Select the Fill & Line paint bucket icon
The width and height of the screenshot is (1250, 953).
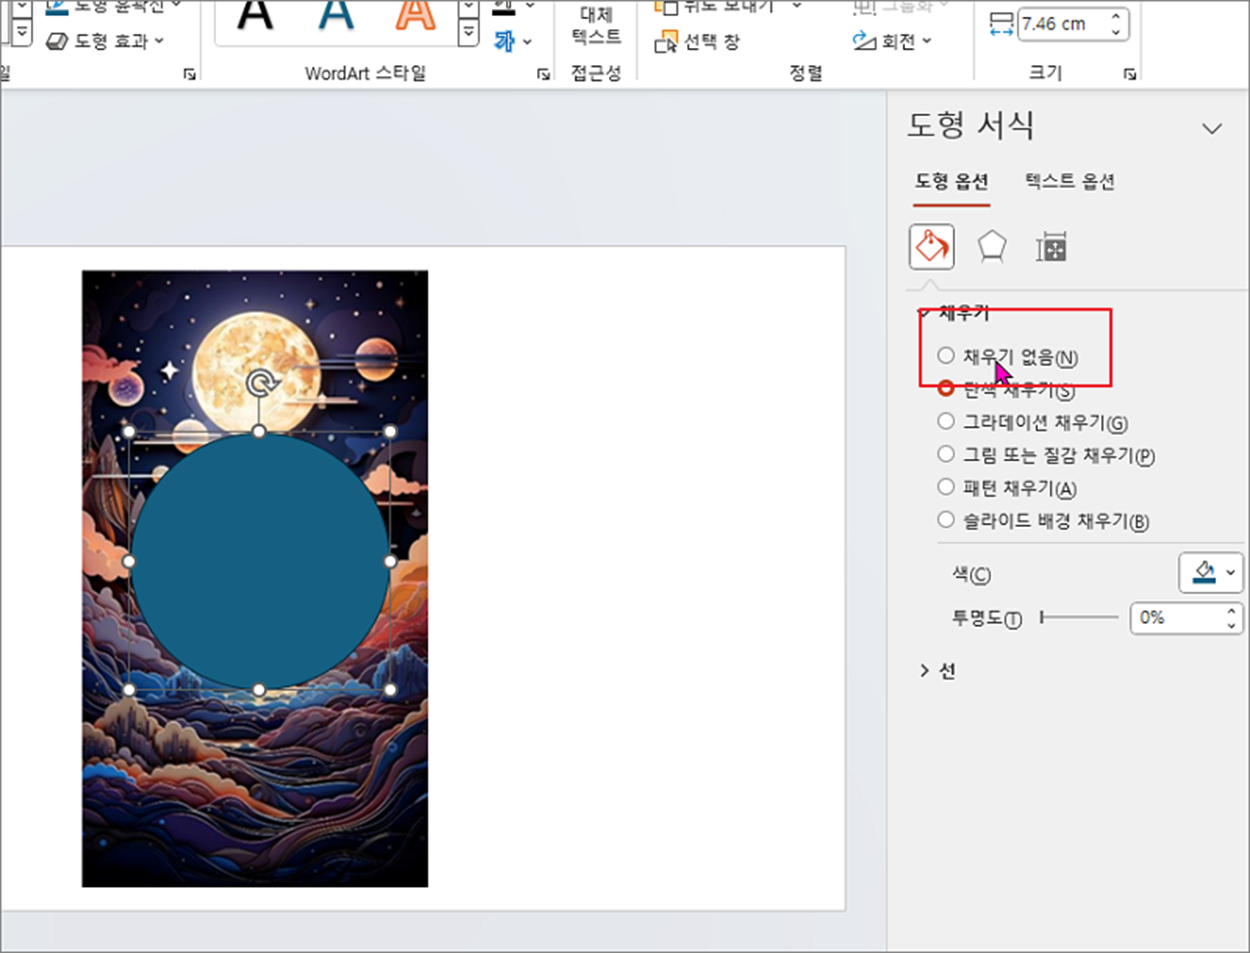point(931,247)
